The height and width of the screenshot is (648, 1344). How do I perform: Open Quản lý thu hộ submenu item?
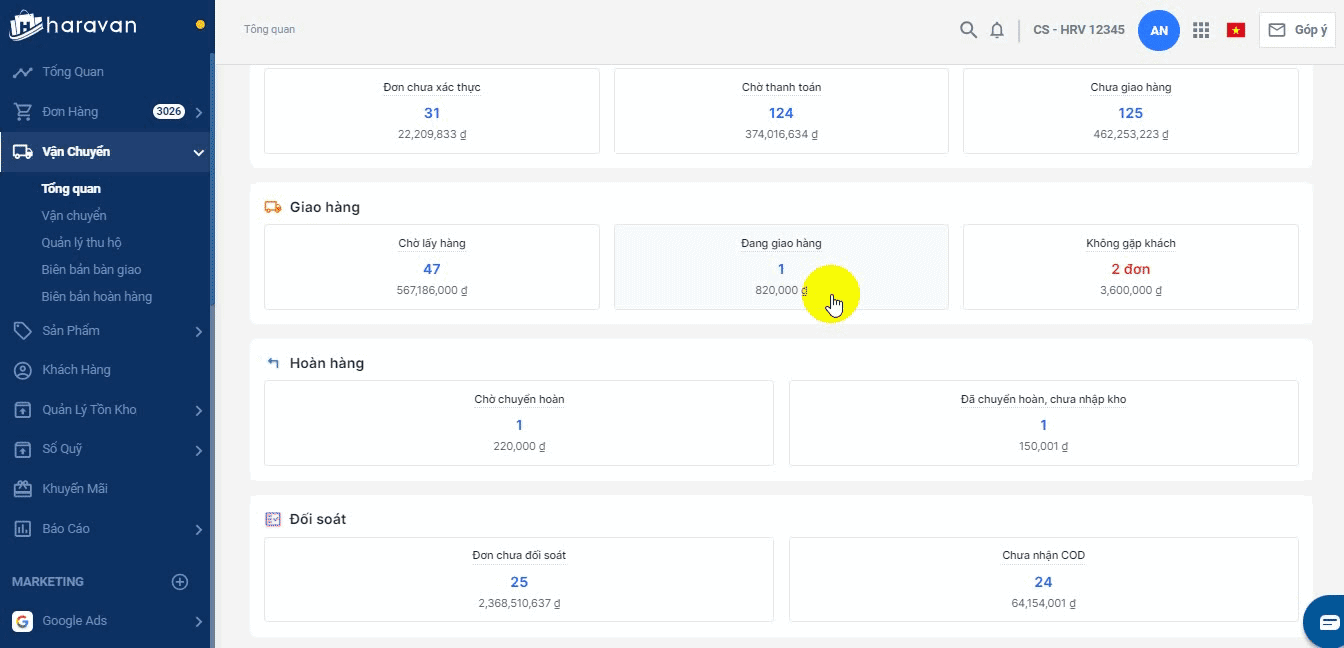point(81,242)
